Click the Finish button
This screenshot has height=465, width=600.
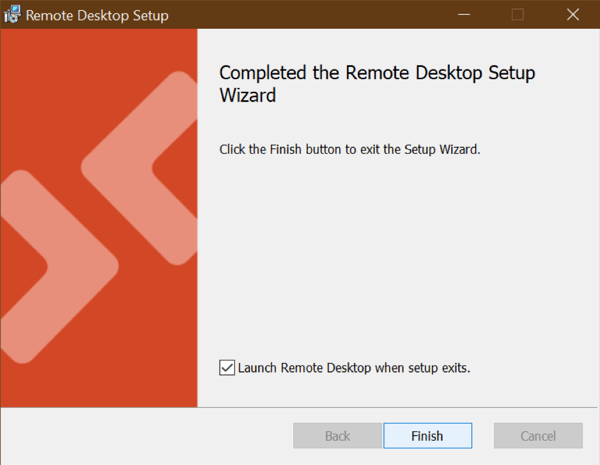[427, 436]
